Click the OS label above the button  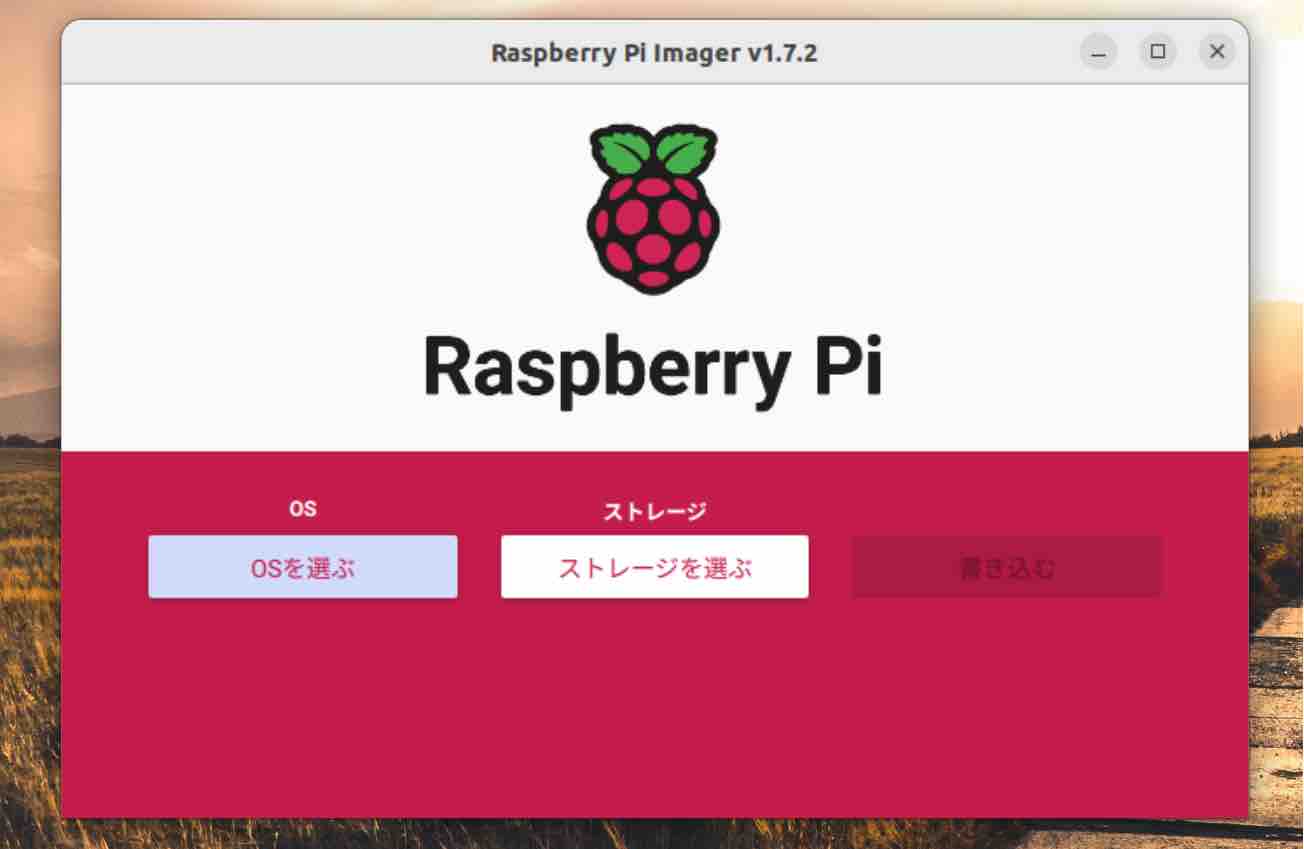pos(303,509)
